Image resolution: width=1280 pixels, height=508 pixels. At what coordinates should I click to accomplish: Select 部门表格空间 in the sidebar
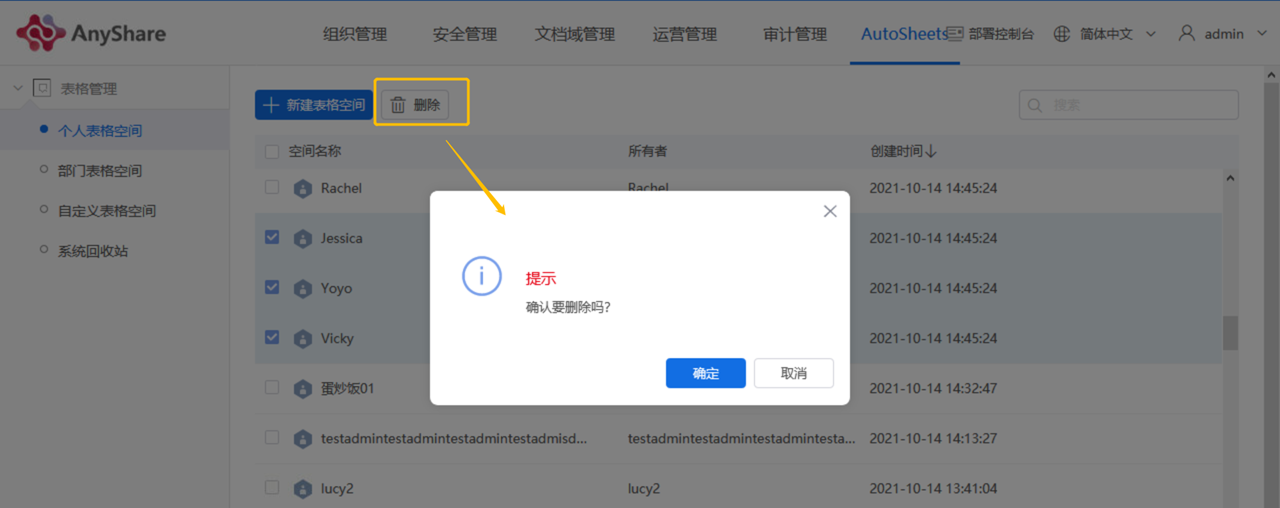pos(100,171)
